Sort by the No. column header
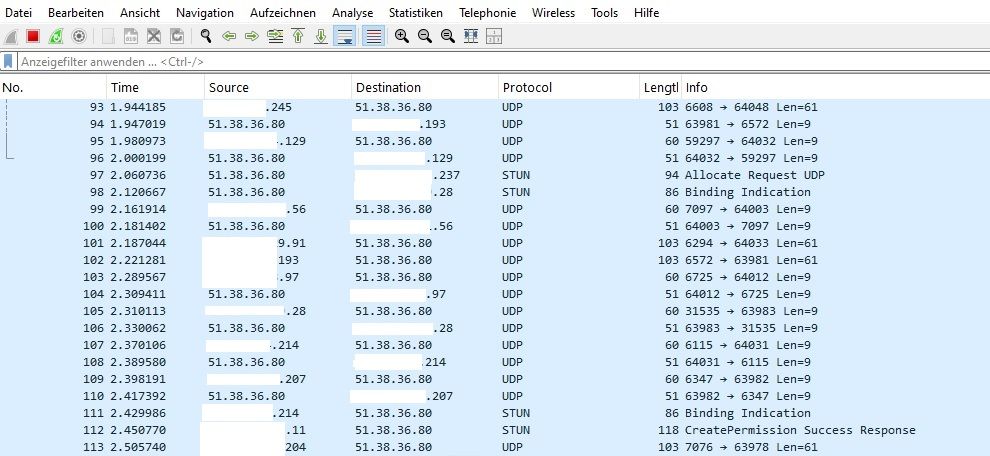This screenshot has width=990, height=456. (x=53, y=88)
